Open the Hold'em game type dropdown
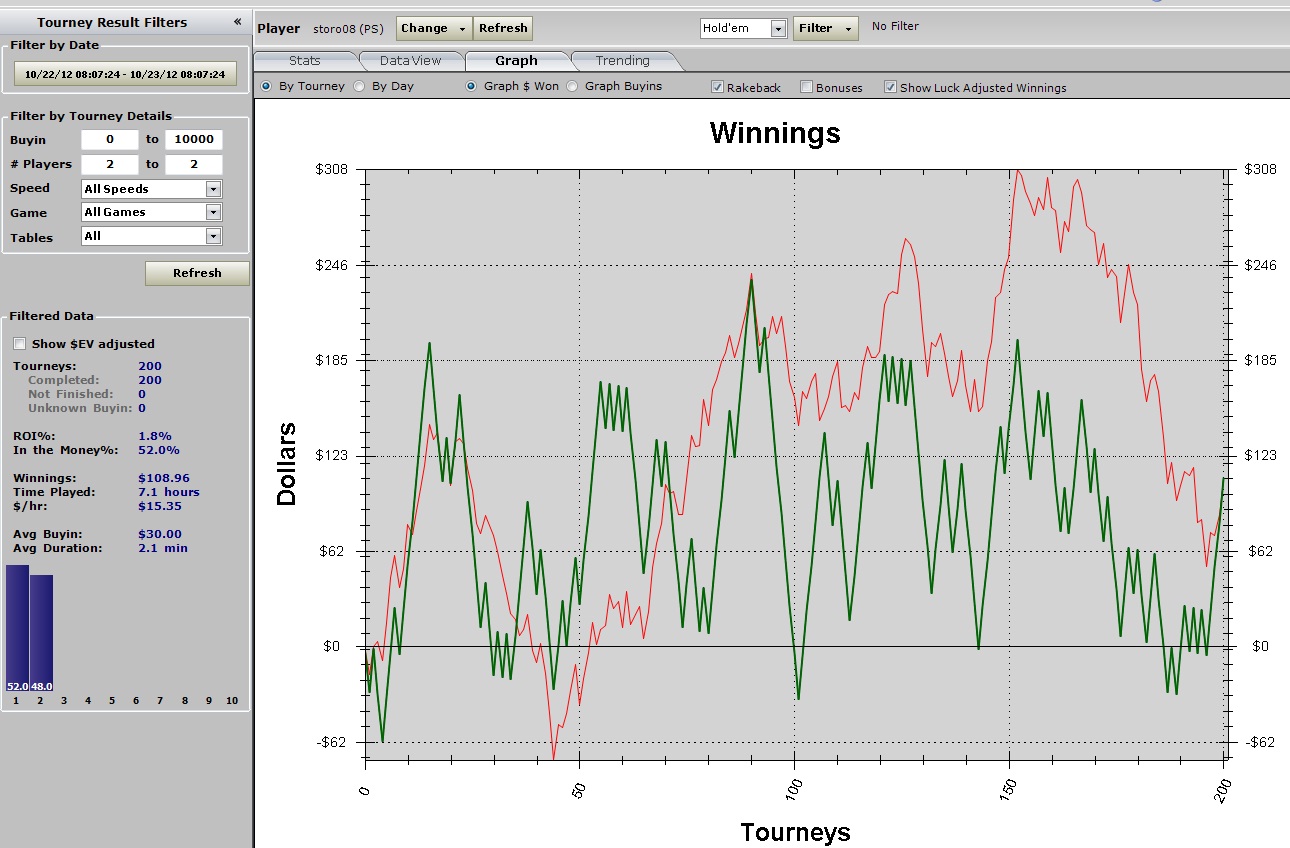This screenshot has height=848, width=1290. 744,29
